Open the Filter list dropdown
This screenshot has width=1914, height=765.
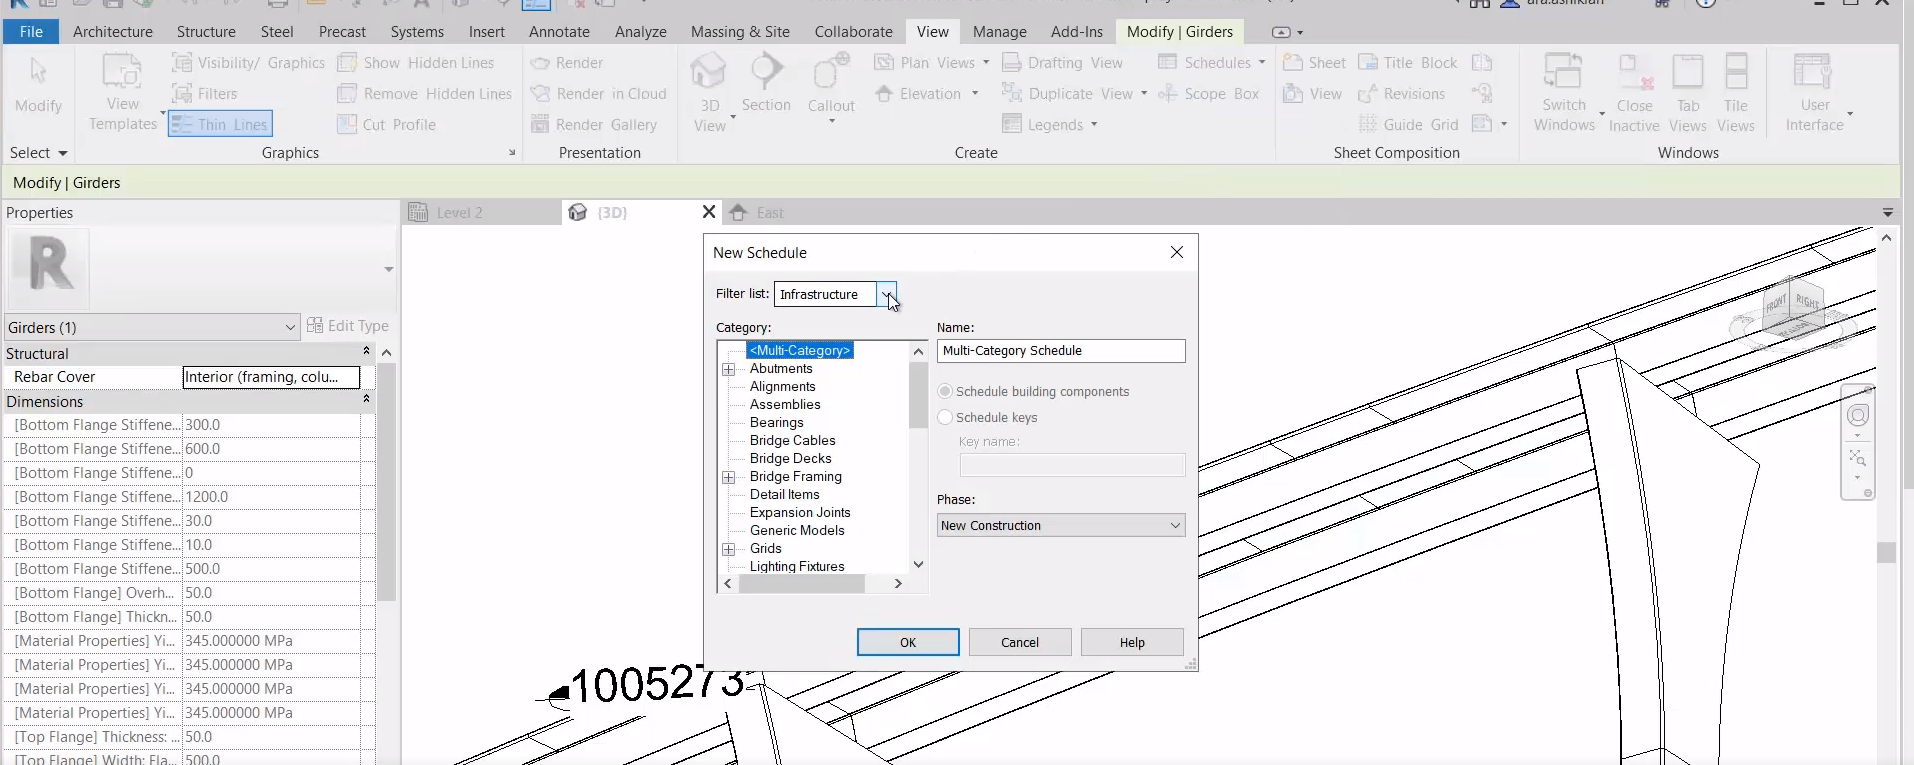(x=886, y=294)
